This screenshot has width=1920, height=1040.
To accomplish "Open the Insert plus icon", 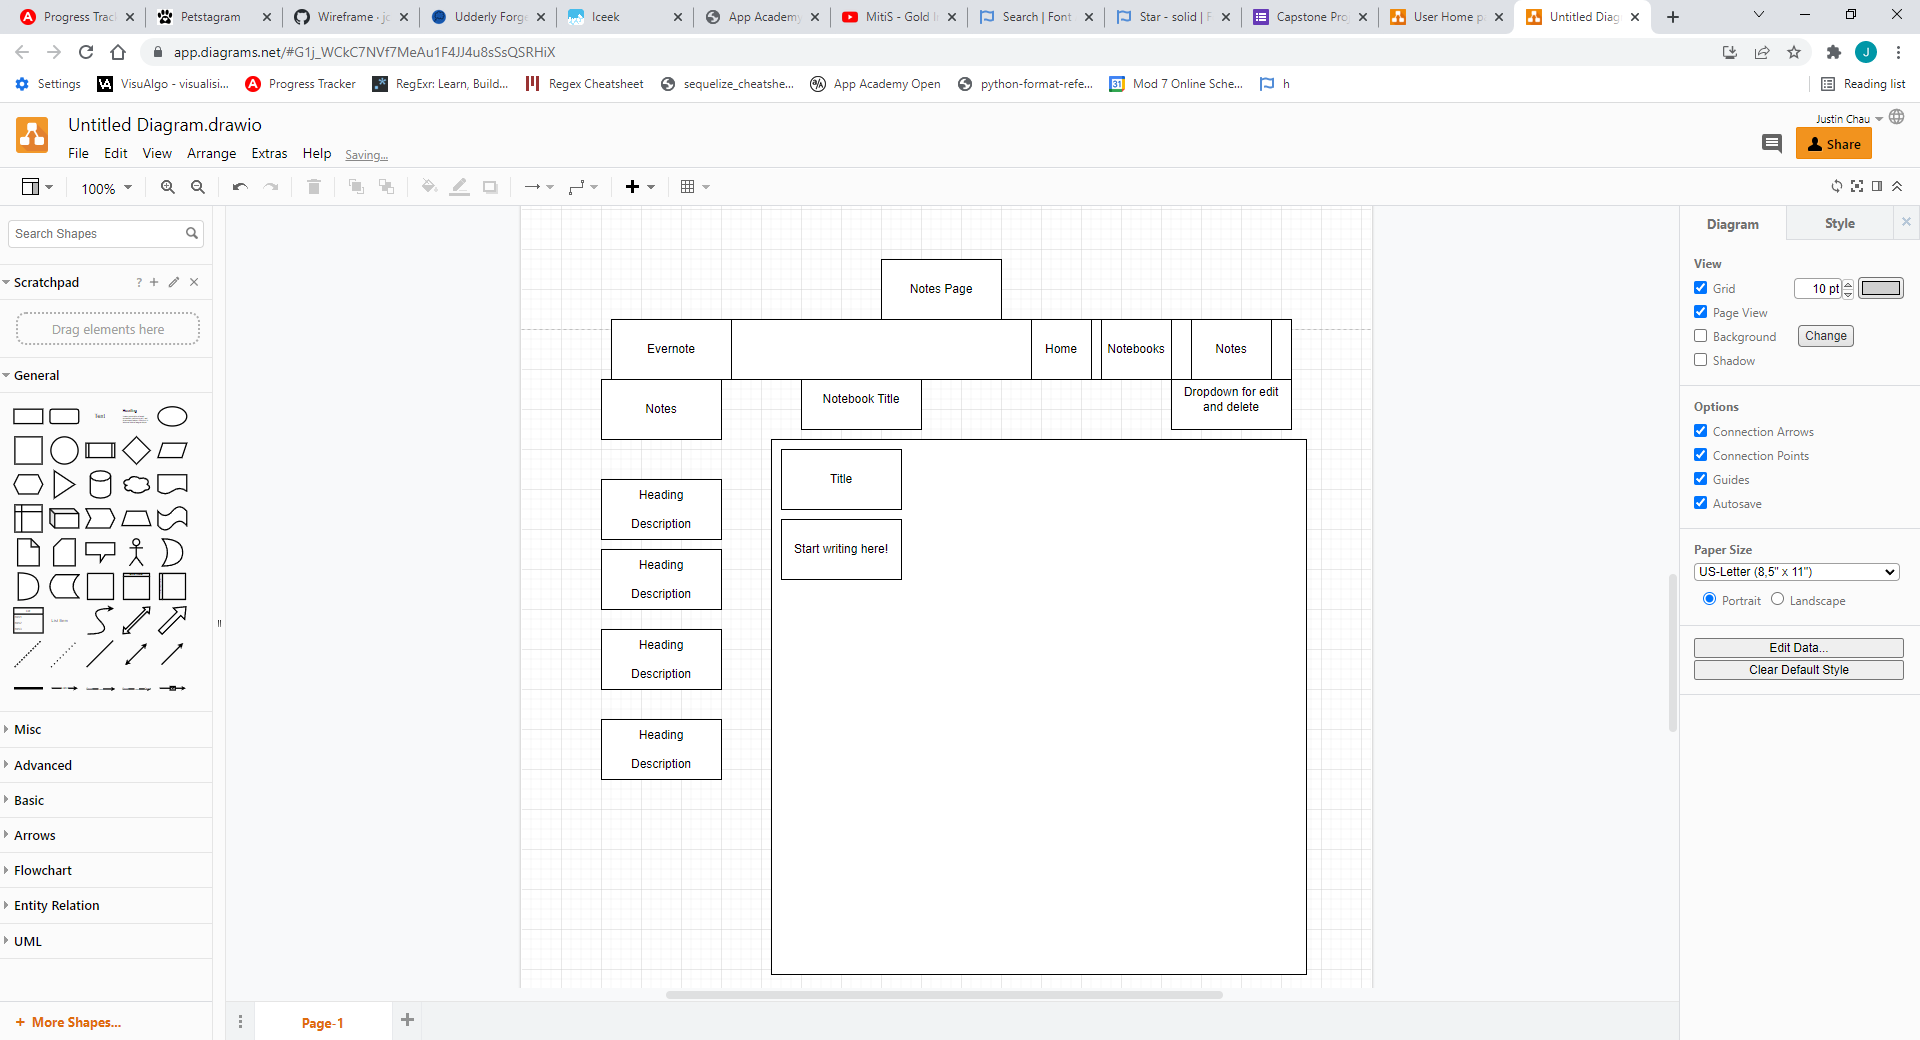I will tap(634, 186).
